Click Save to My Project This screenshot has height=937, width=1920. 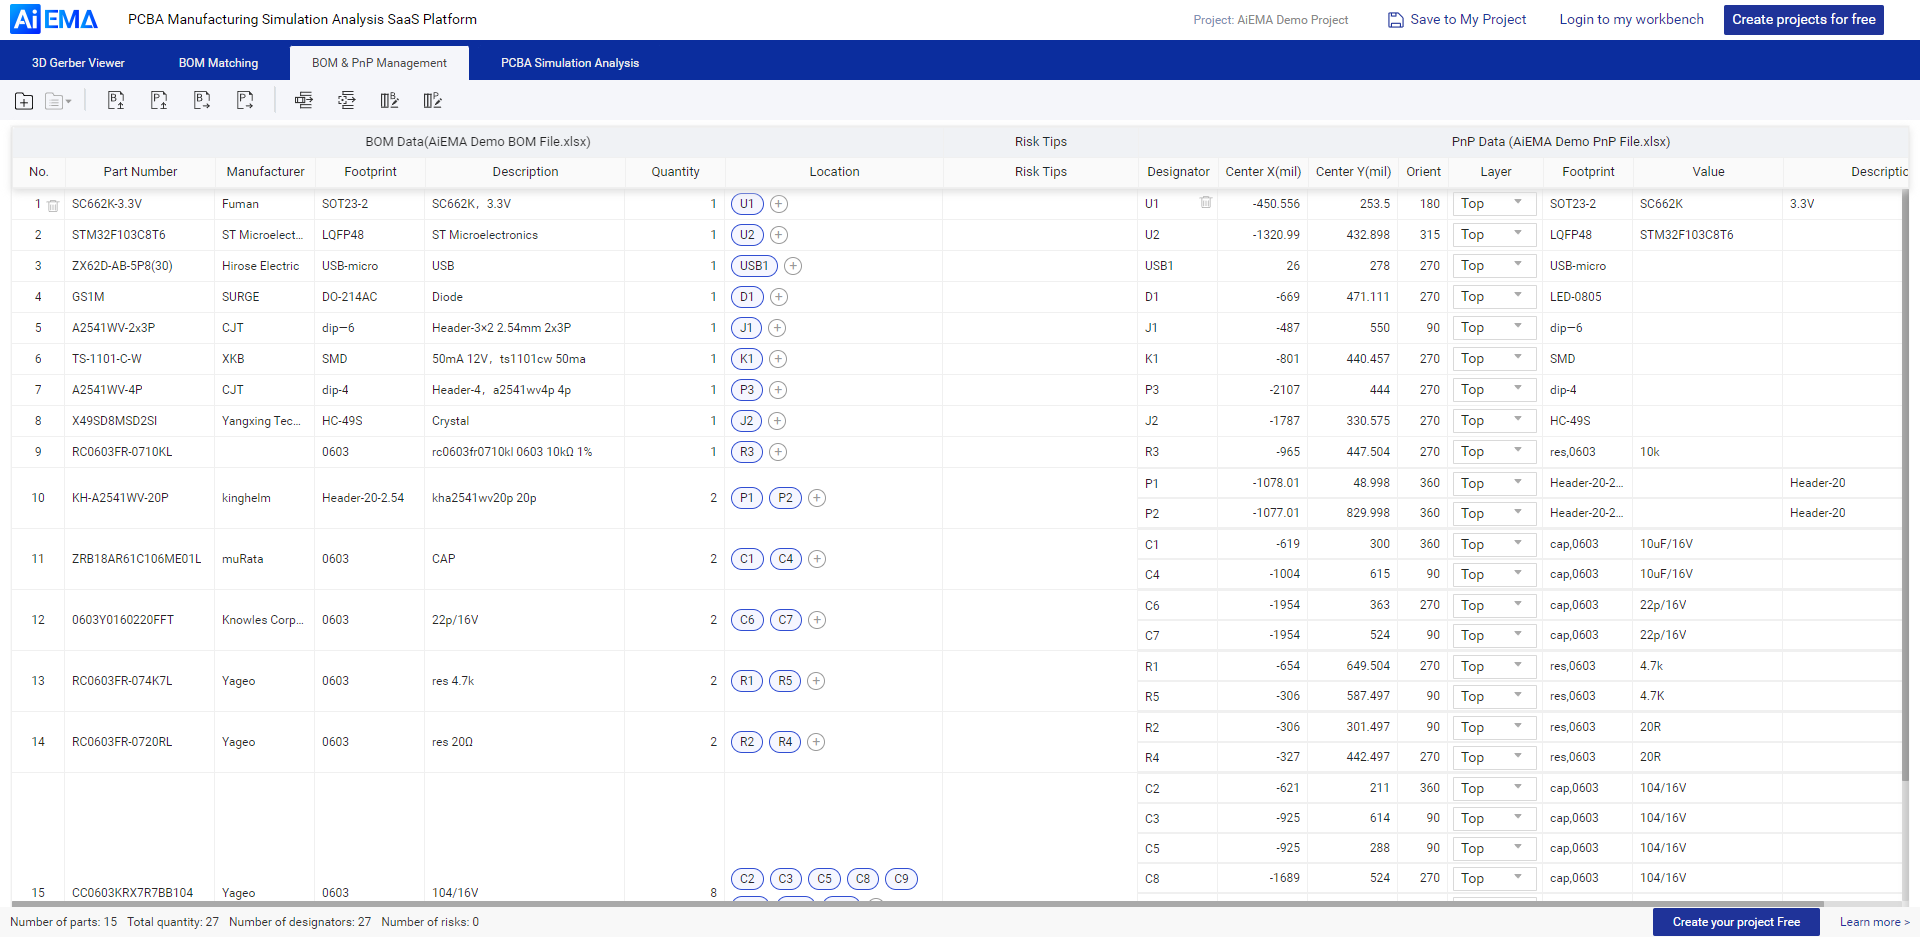[x=1457, y=20]
